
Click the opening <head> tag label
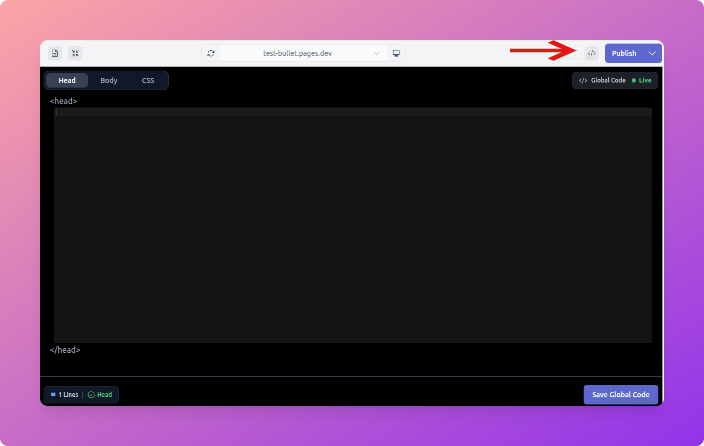point(64,101)
